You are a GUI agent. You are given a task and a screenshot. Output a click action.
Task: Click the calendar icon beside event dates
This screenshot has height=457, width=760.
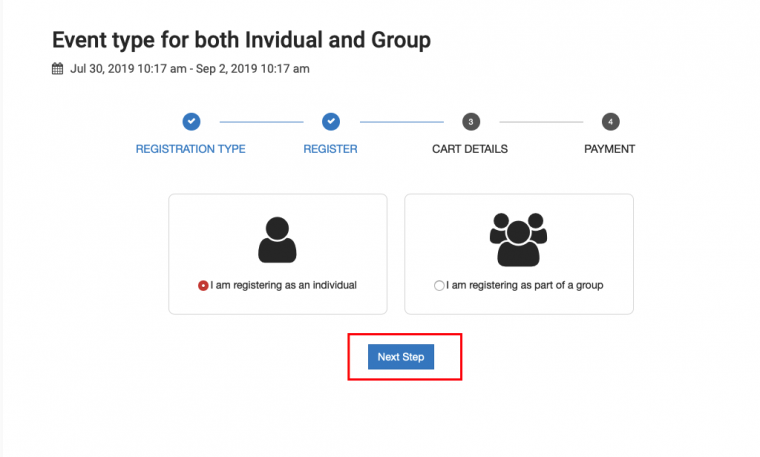coord(57,69)
